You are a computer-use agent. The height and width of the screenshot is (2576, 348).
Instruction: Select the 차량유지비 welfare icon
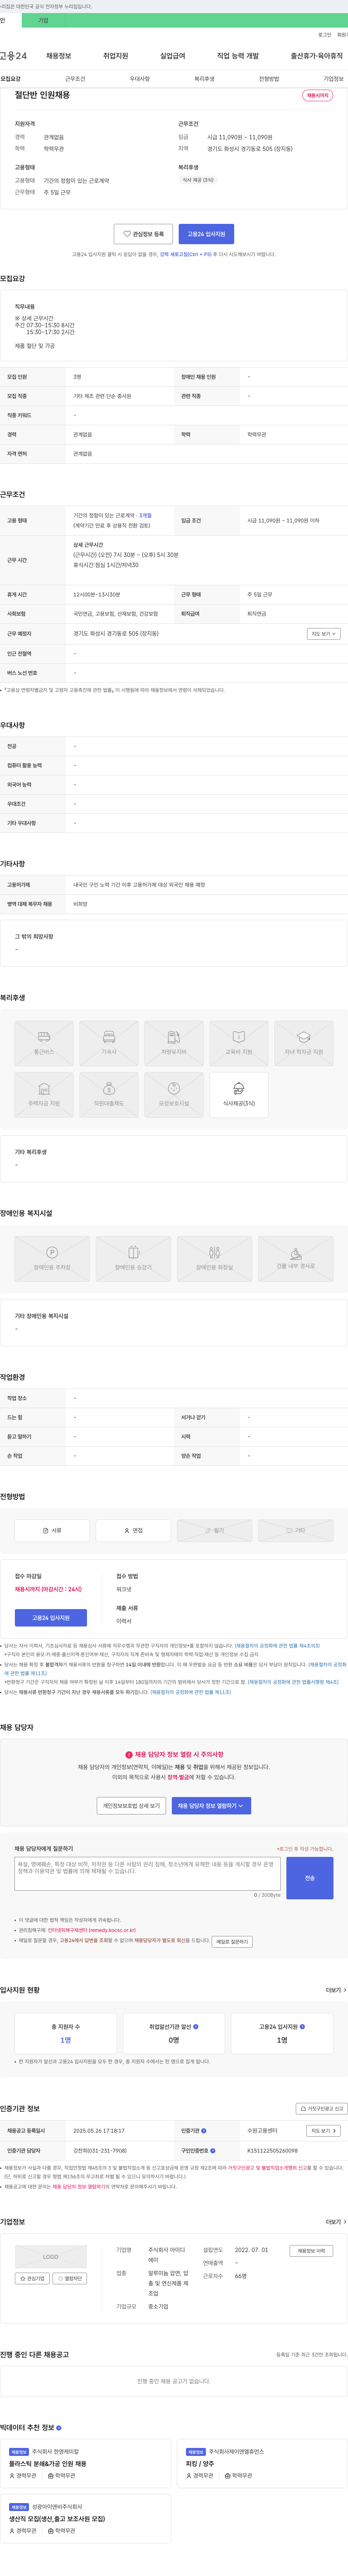(x=174, y=1043)
